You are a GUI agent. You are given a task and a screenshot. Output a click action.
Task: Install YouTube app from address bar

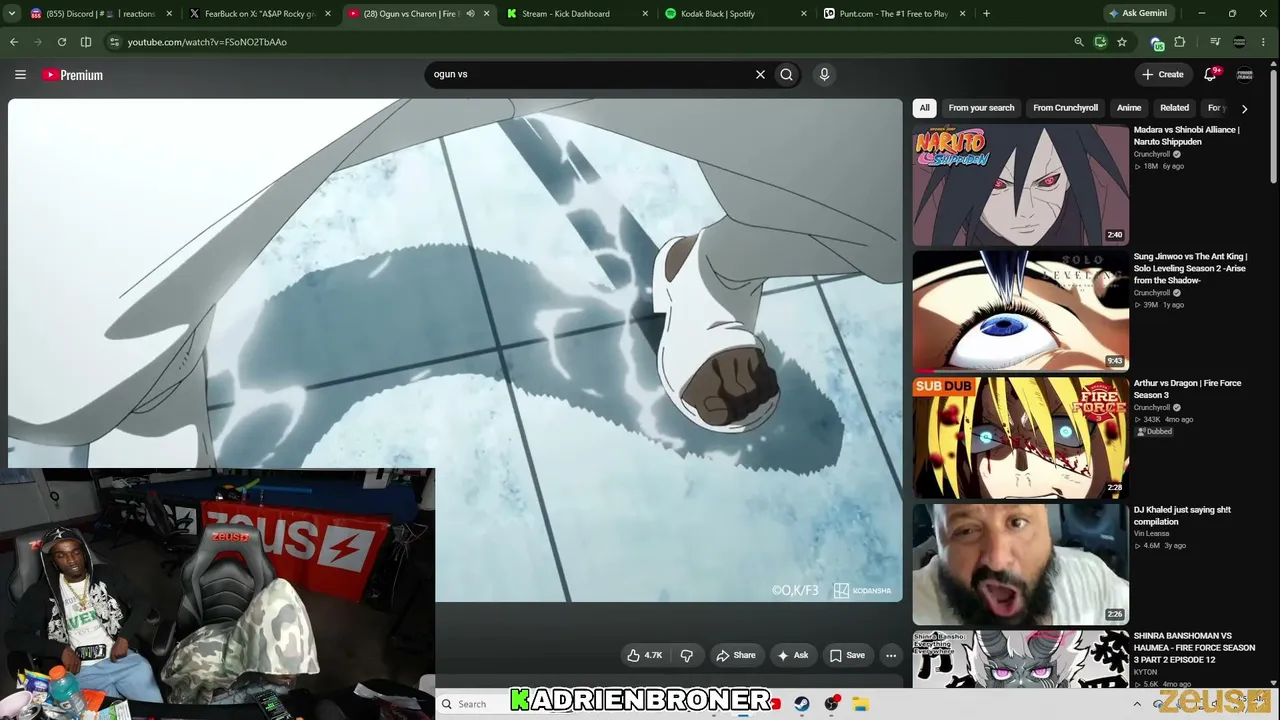coord(1100,42)
